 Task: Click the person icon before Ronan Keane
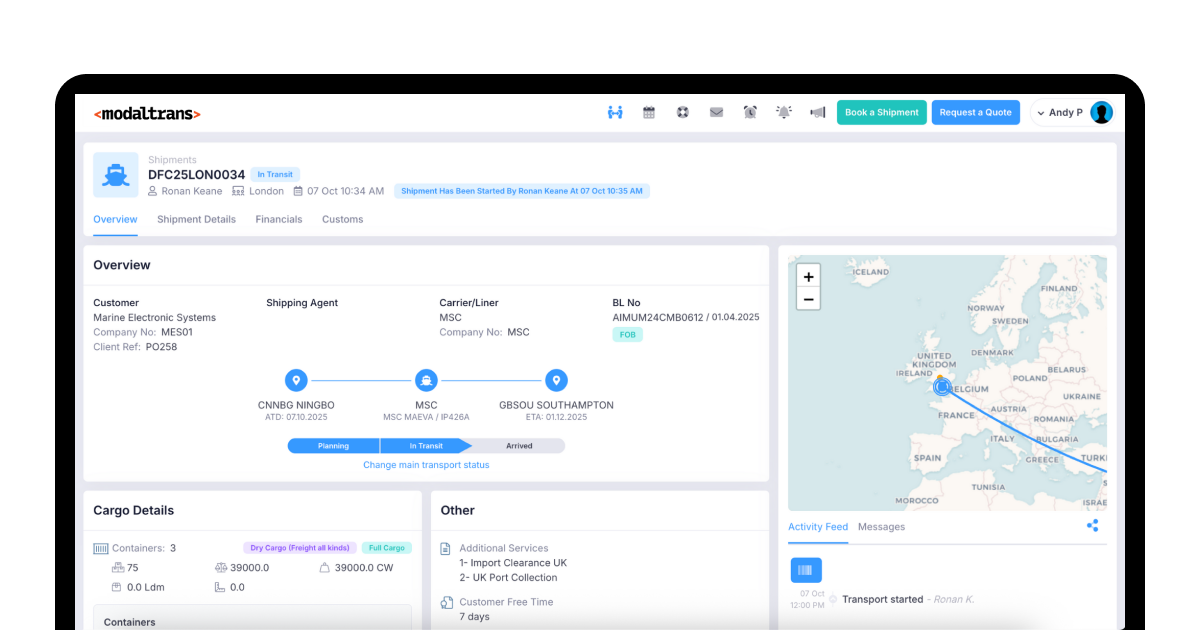point(153,191)
